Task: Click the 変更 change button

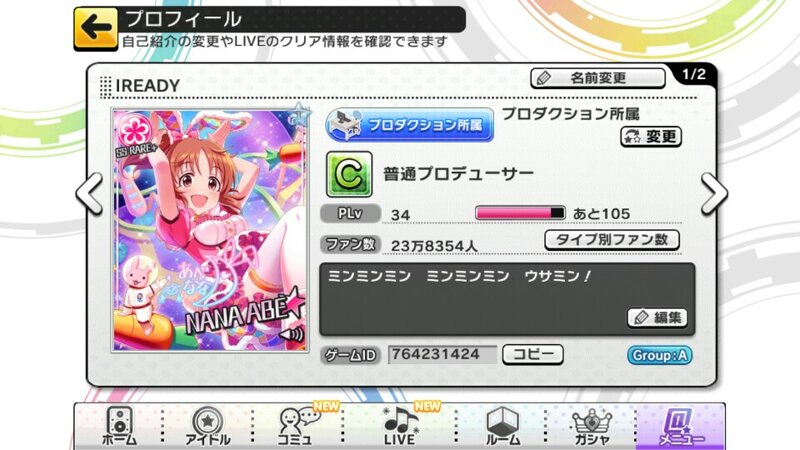Action: point(651,137)
